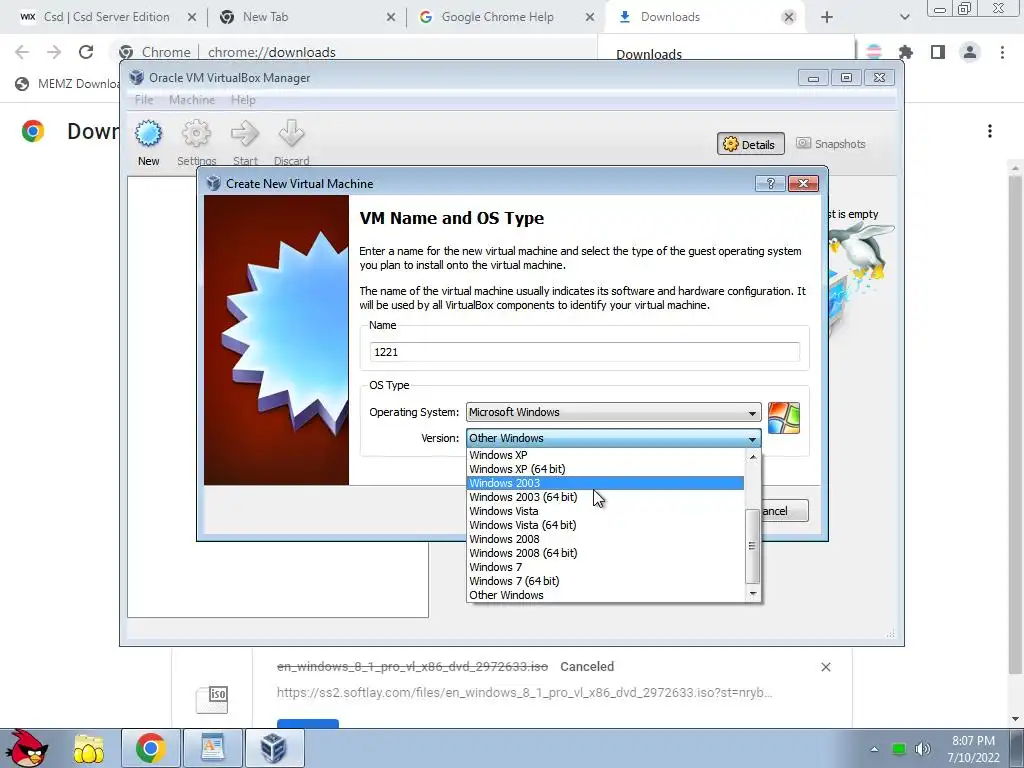Open VirtualBox from the taskbar
1024x768 pixels.
[274, 748]
